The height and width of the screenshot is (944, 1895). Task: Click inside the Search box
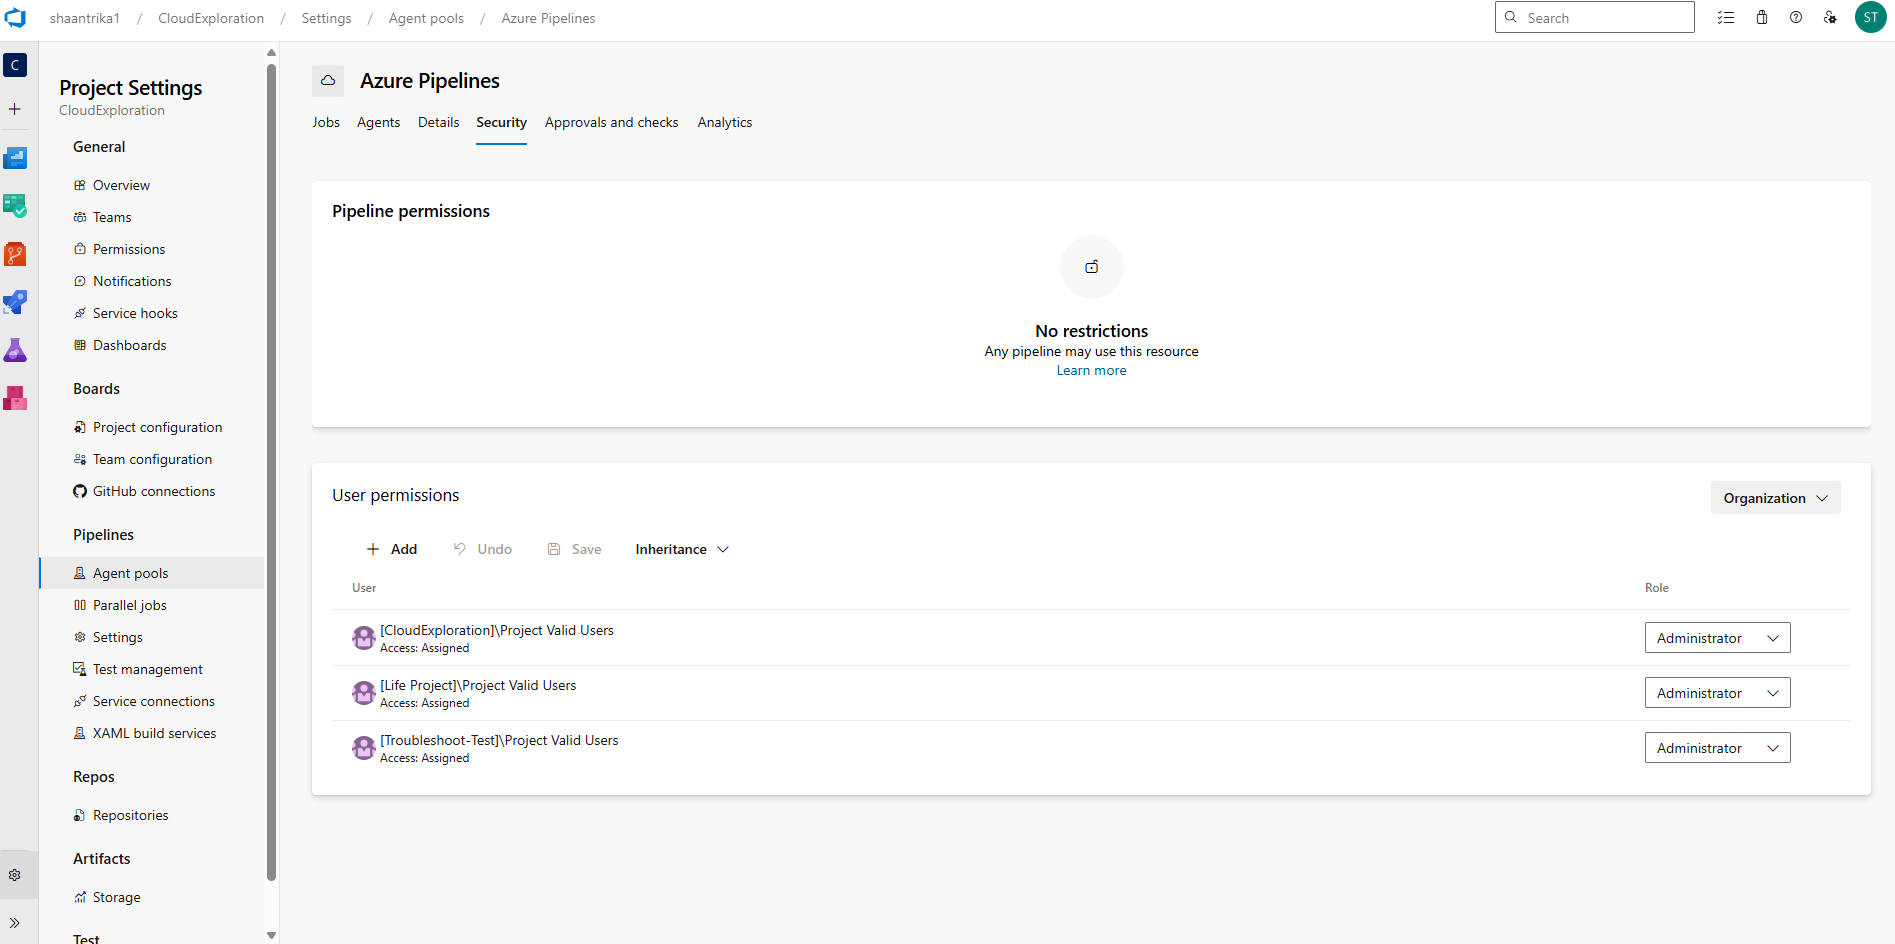[x=1595, y=17]
